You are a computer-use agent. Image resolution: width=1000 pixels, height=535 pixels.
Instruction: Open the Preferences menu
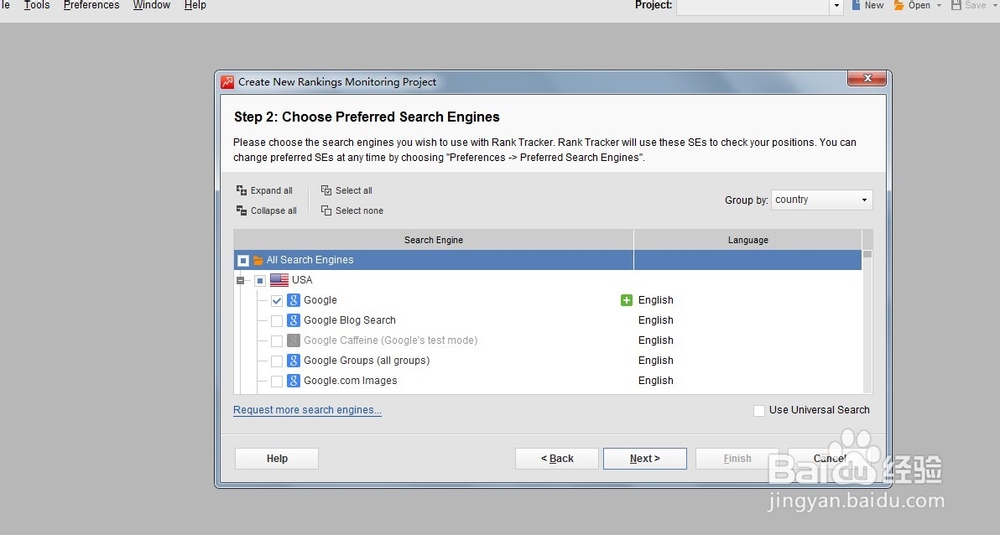[x=91, y=5]
